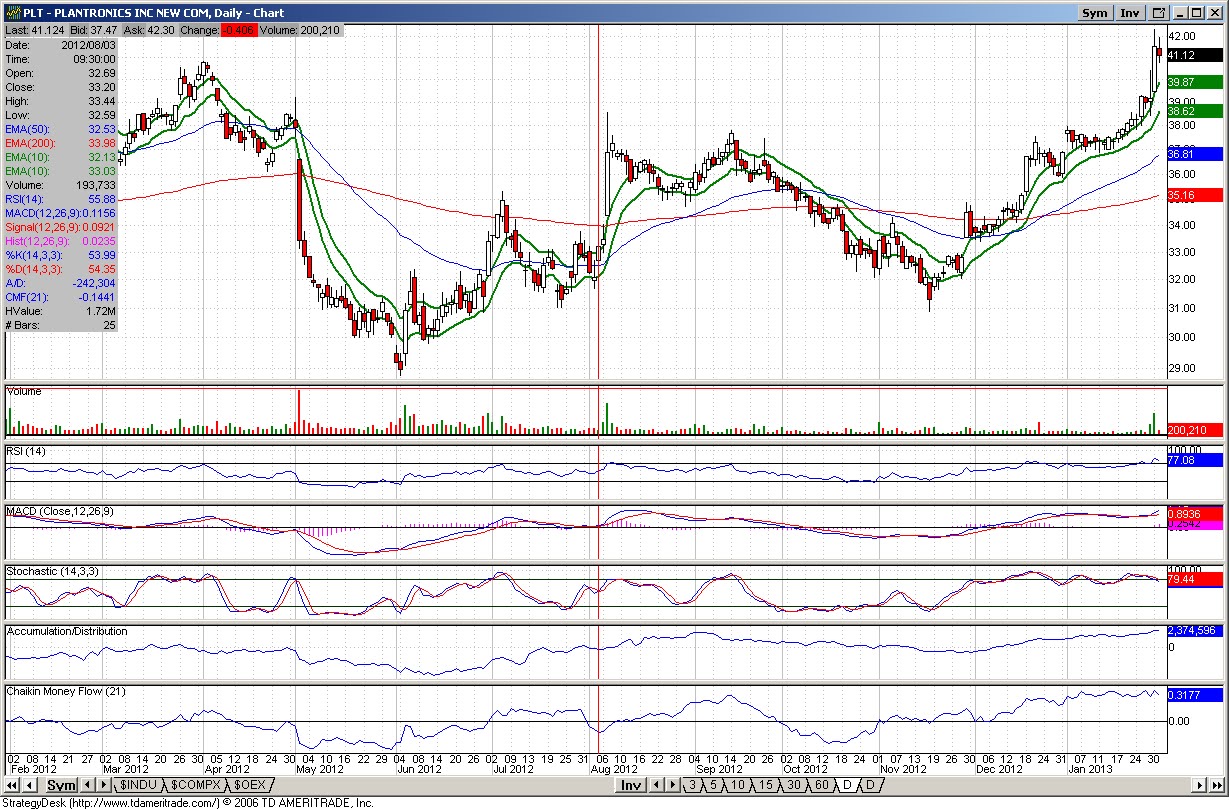Switch to the $OEX symbol tab
Screen dimensions: 1229x809
pos(250,785)
